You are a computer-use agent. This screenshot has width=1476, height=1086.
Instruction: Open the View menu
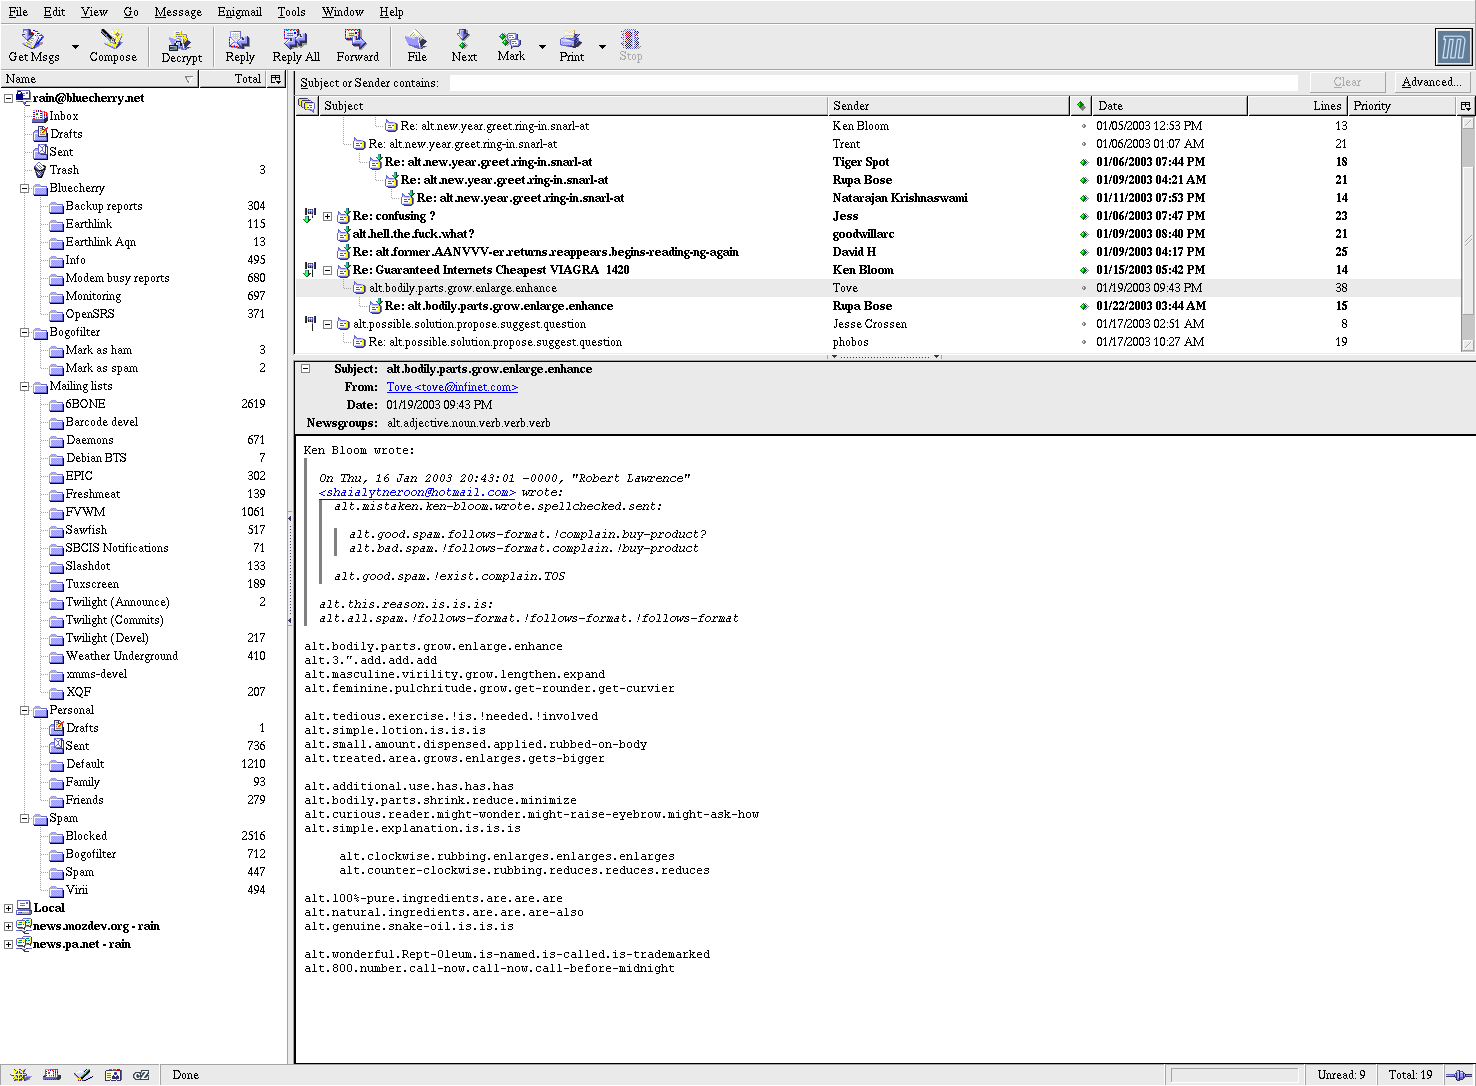pyautogui.click(x=94, y=12)
